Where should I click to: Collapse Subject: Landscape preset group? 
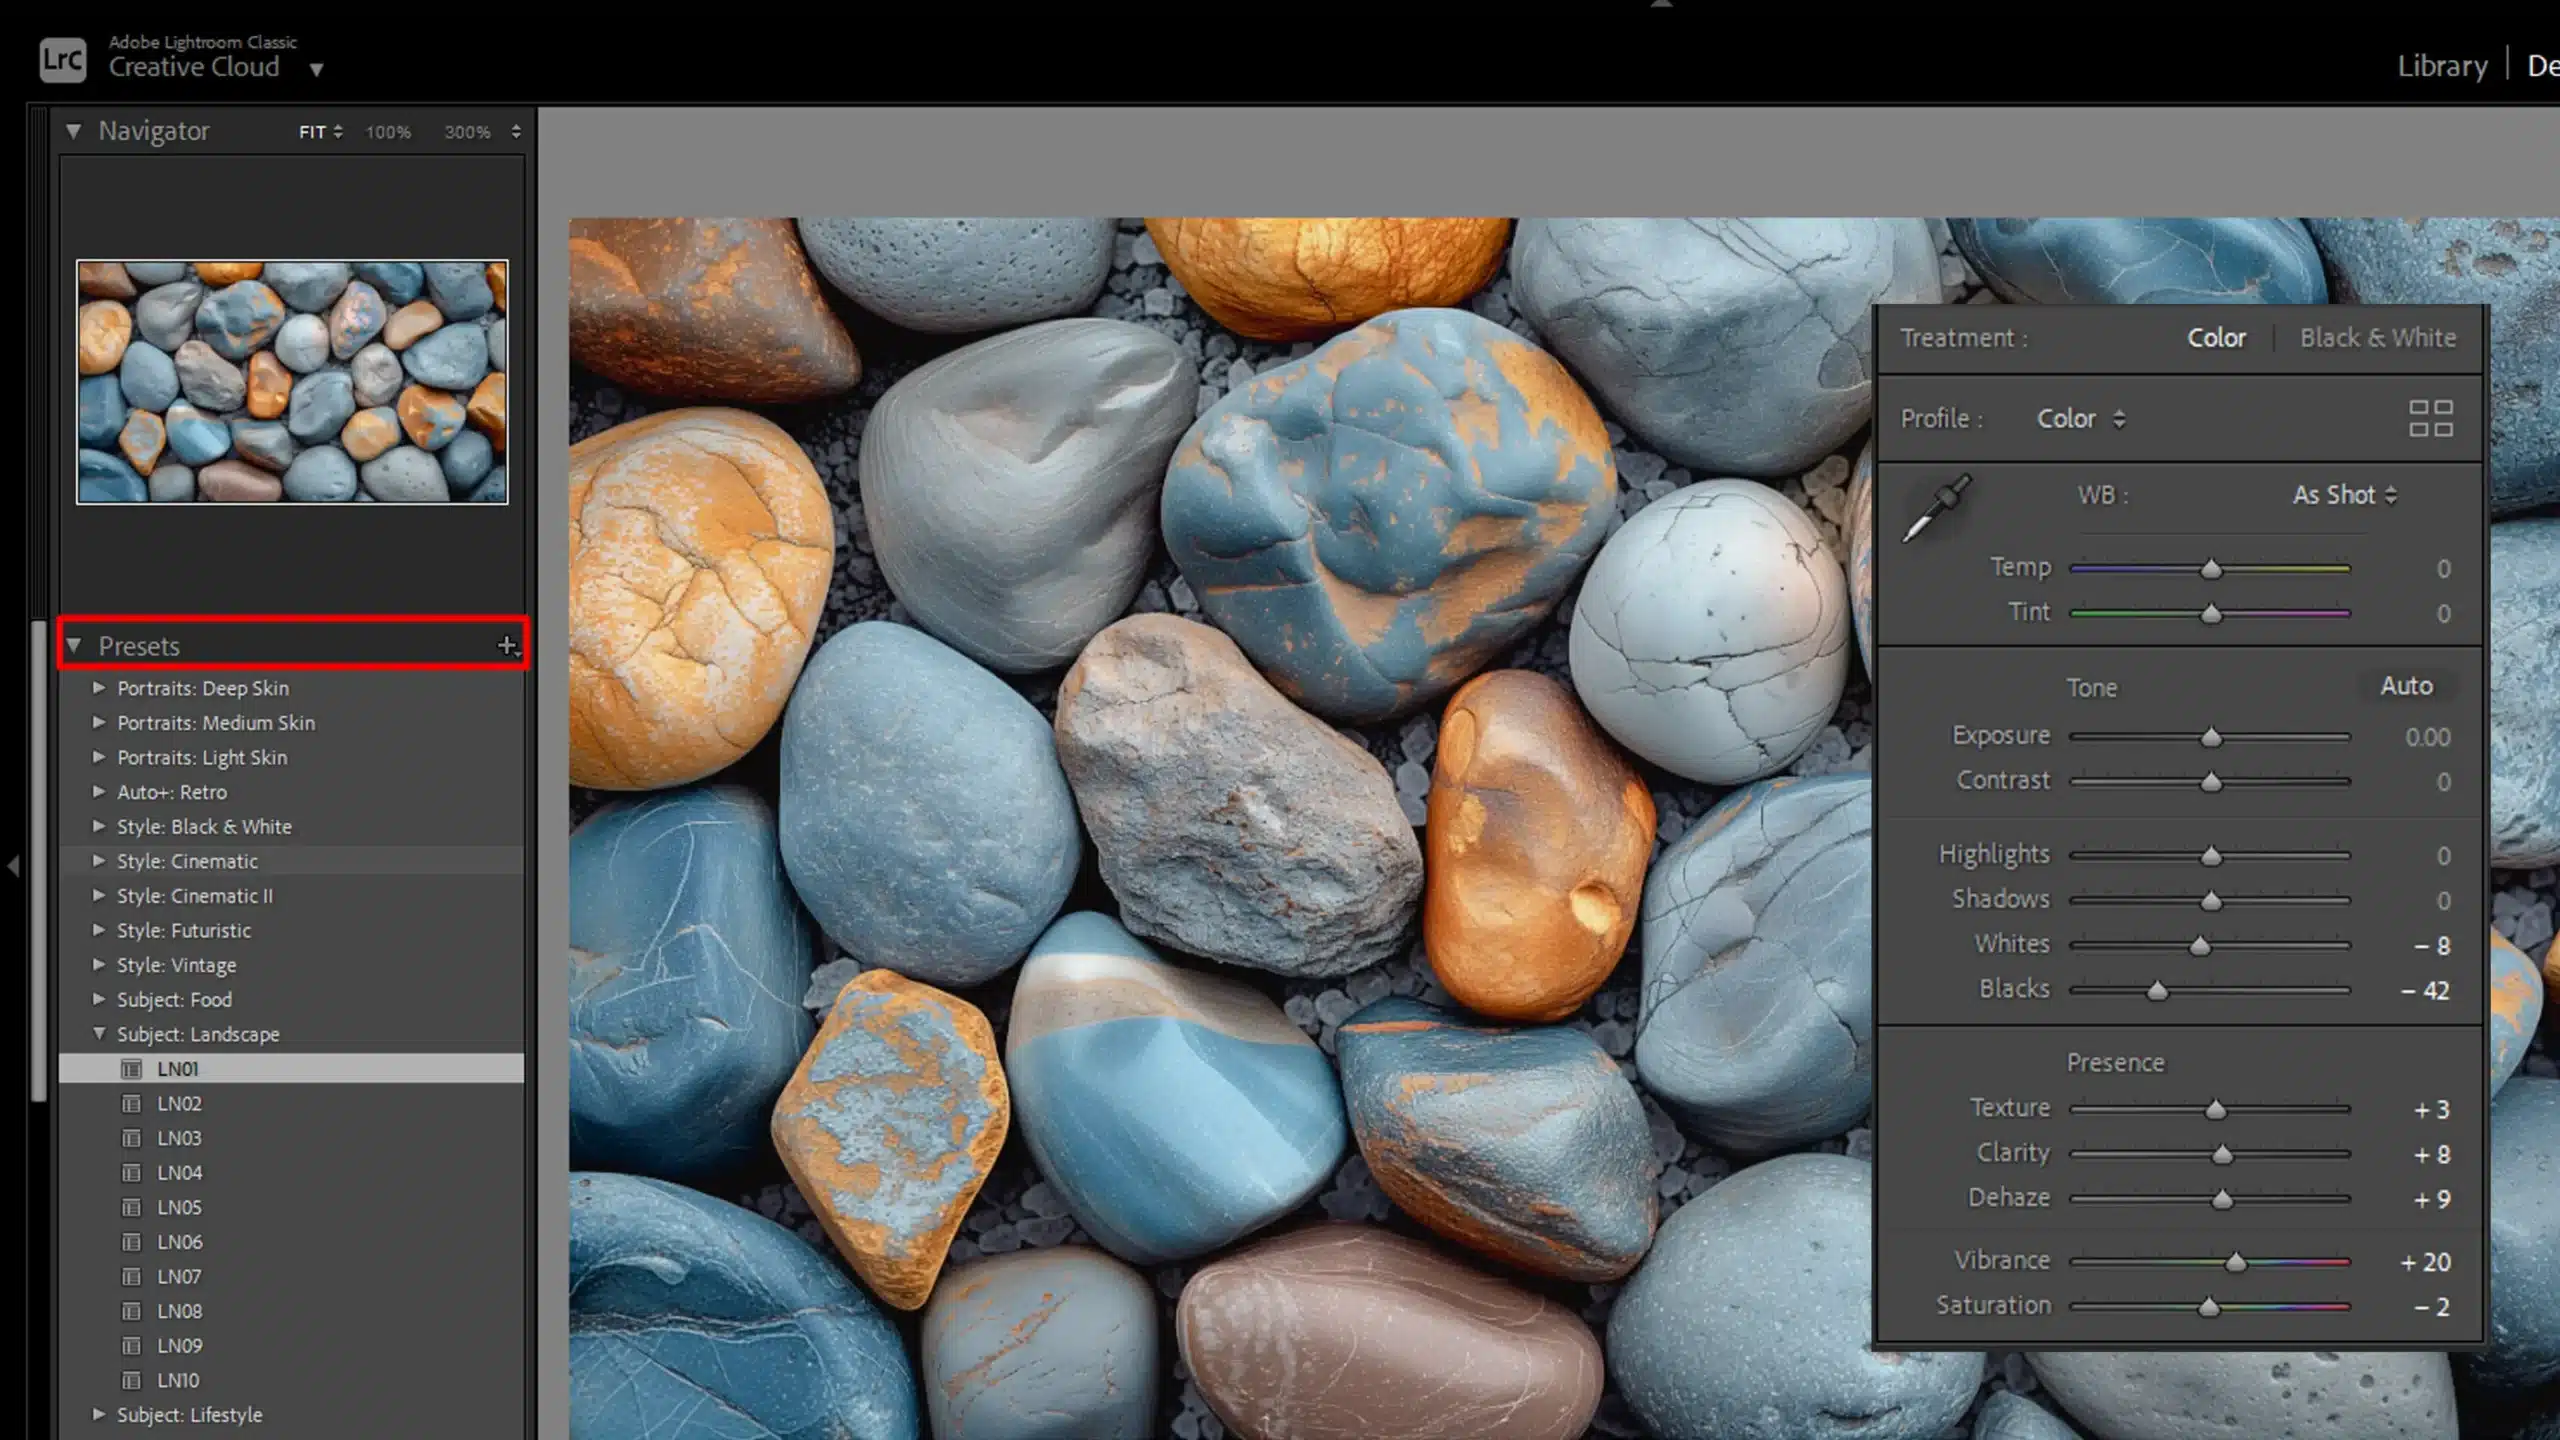tap(99, 1034)
